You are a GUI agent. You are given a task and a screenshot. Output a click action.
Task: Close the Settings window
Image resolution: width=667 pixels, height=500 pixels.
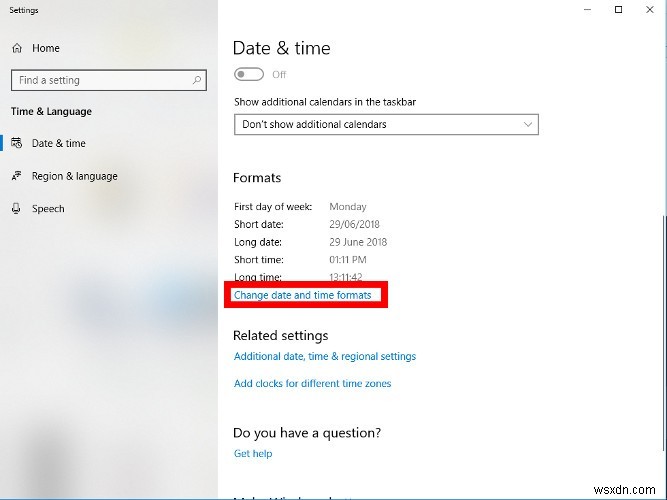point(650,10)
